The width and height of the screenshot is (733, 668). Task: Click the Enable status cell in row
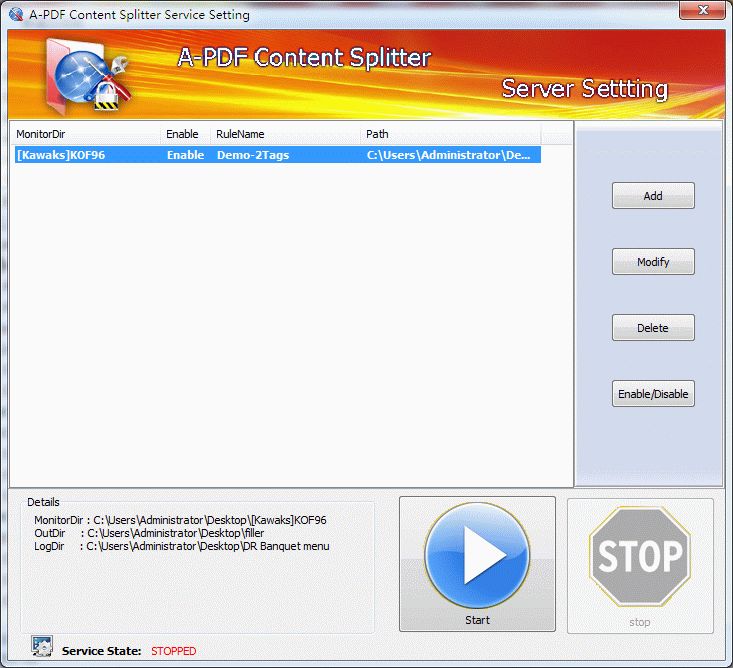[x=185, y=155]
